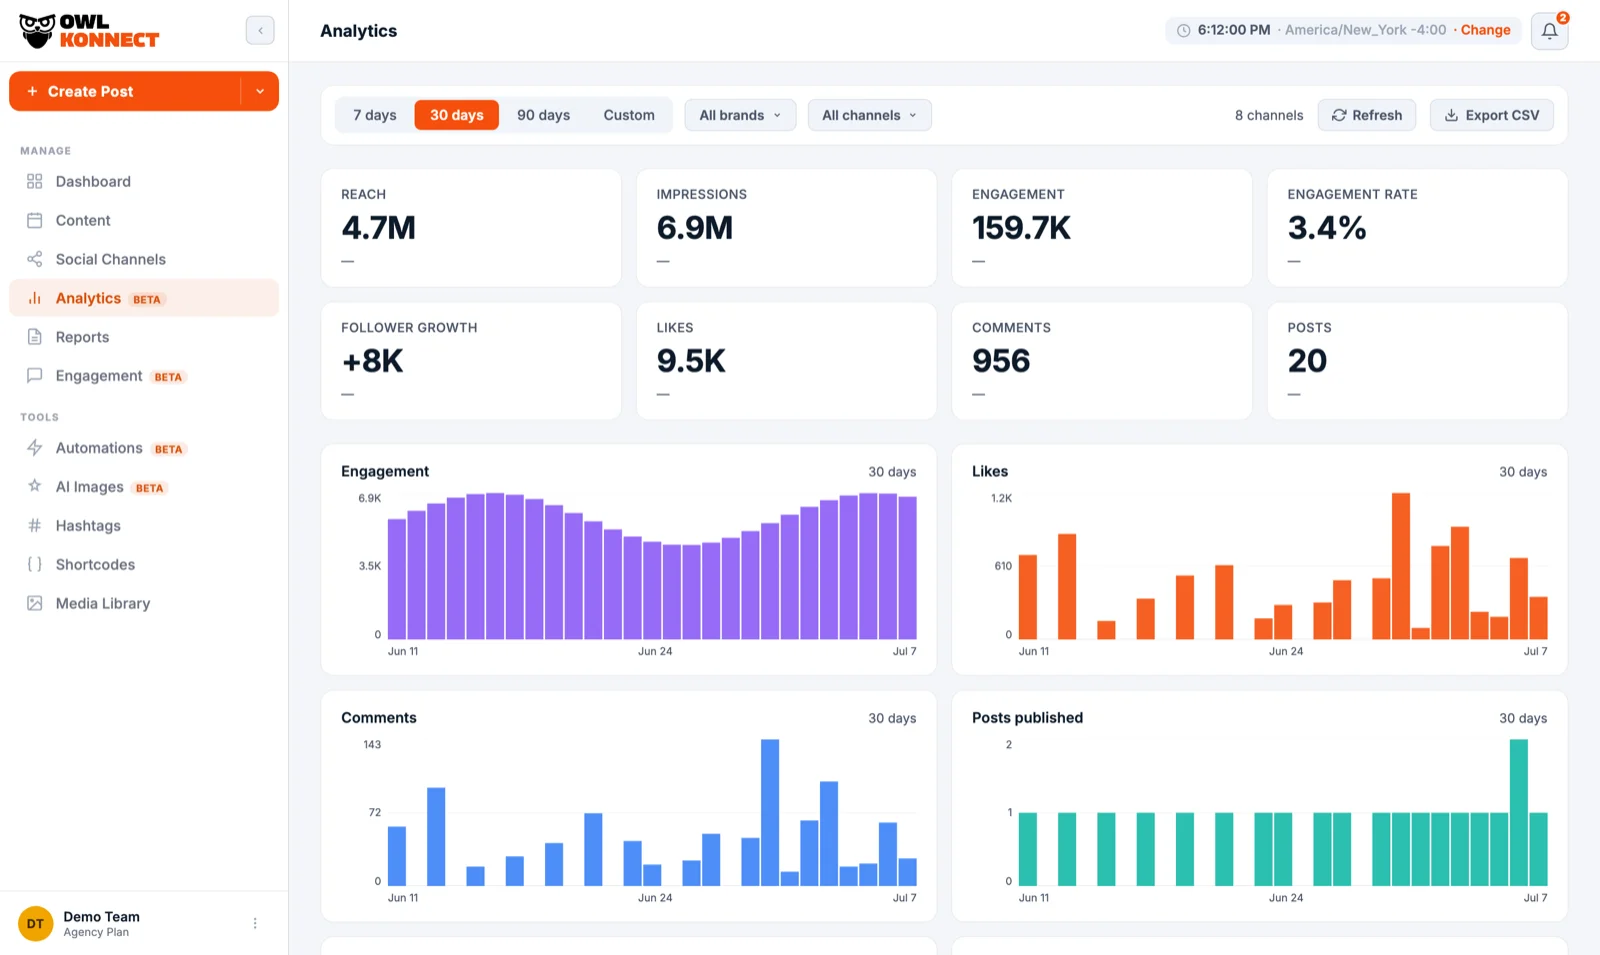Click the clock icon beside the time
Viewport: 1600px width, 955px height.
(x=1184, y=31)
